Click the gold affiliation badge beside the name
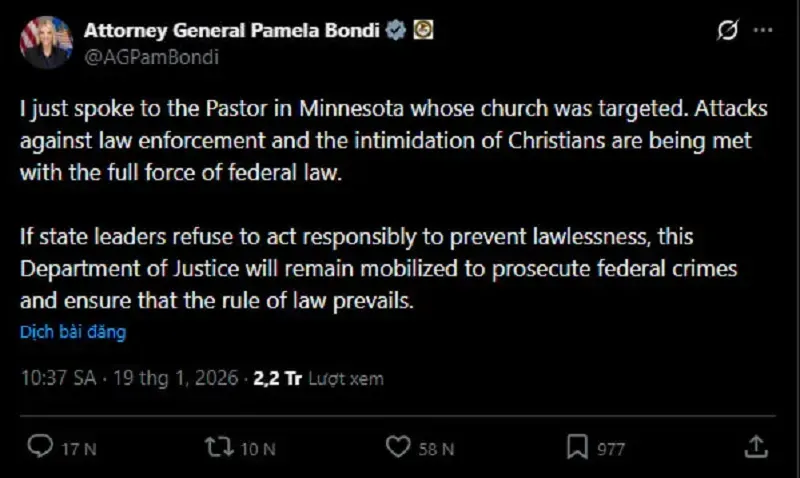 [423, 31]
